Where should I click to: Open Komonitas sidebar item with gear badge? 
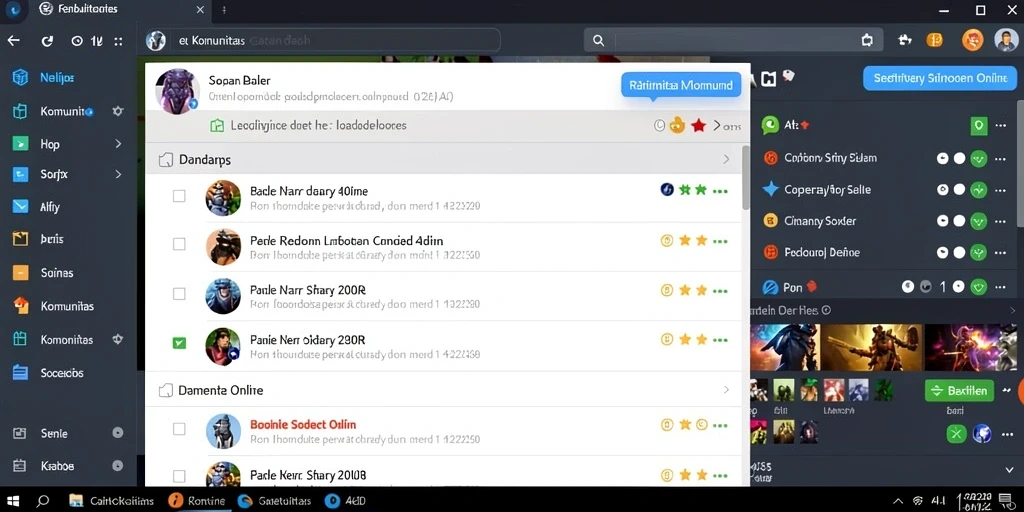68,340
